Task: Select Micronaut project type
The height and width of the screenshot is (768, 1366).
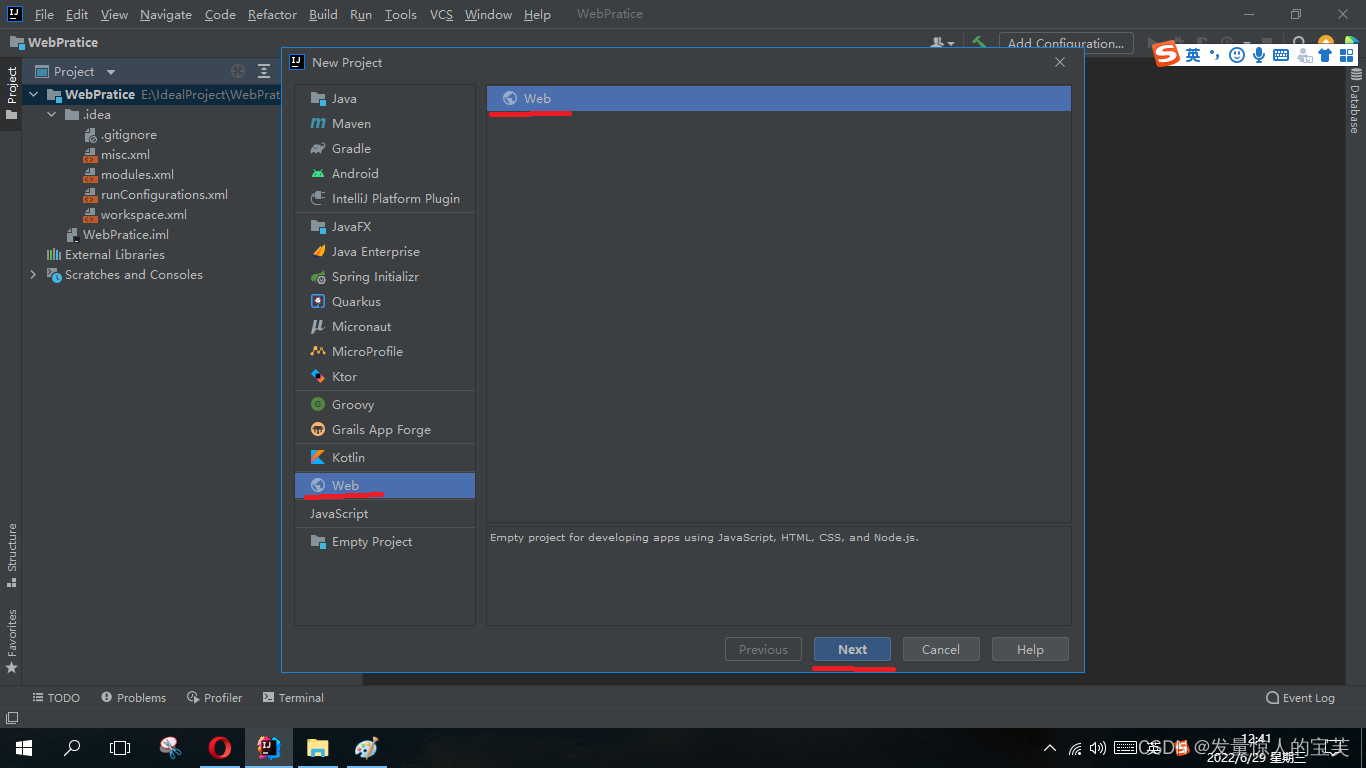Action: tap(385, 326)
